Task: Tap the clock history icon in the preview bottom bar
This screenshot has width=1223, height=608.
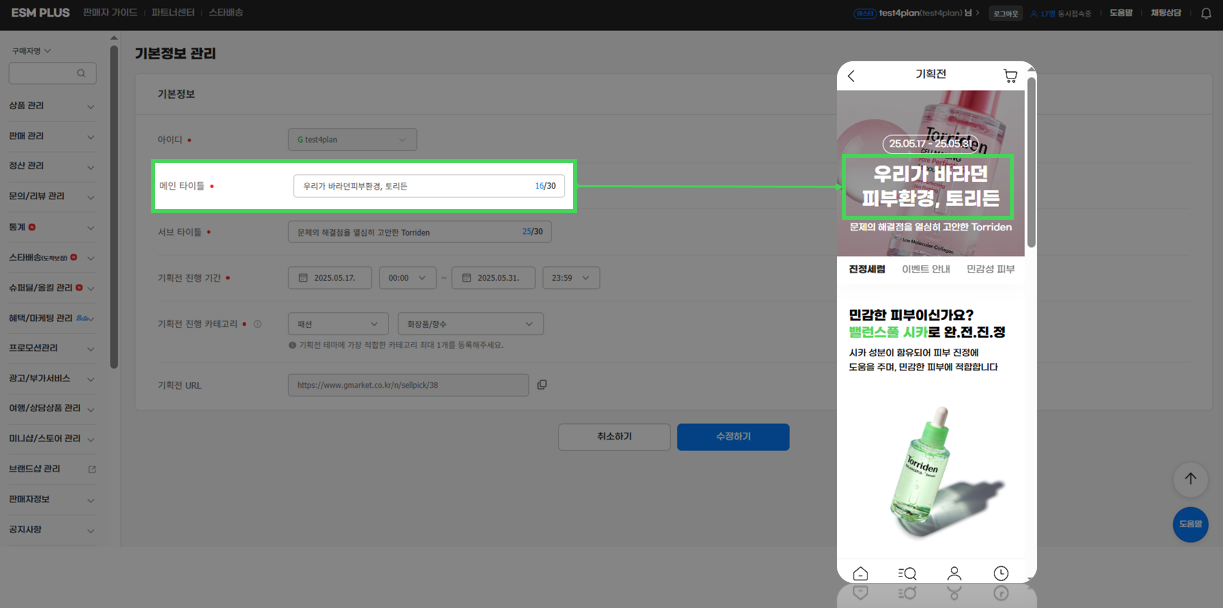Action: pyautogui.click(x=1001, y=573)
